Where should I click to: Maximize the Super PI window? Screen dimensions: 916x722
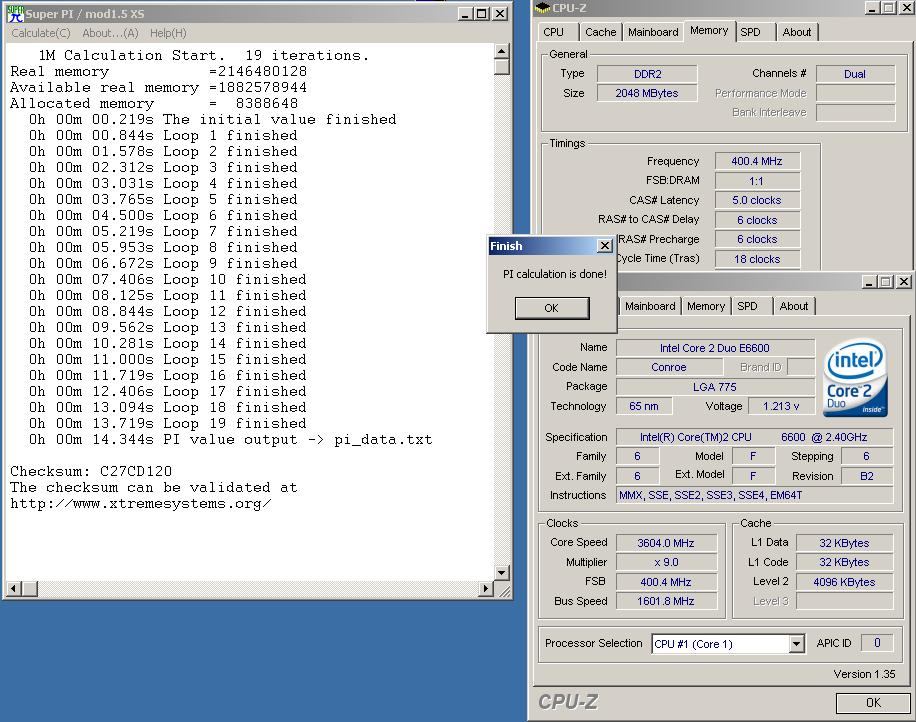tap(482, 13)
